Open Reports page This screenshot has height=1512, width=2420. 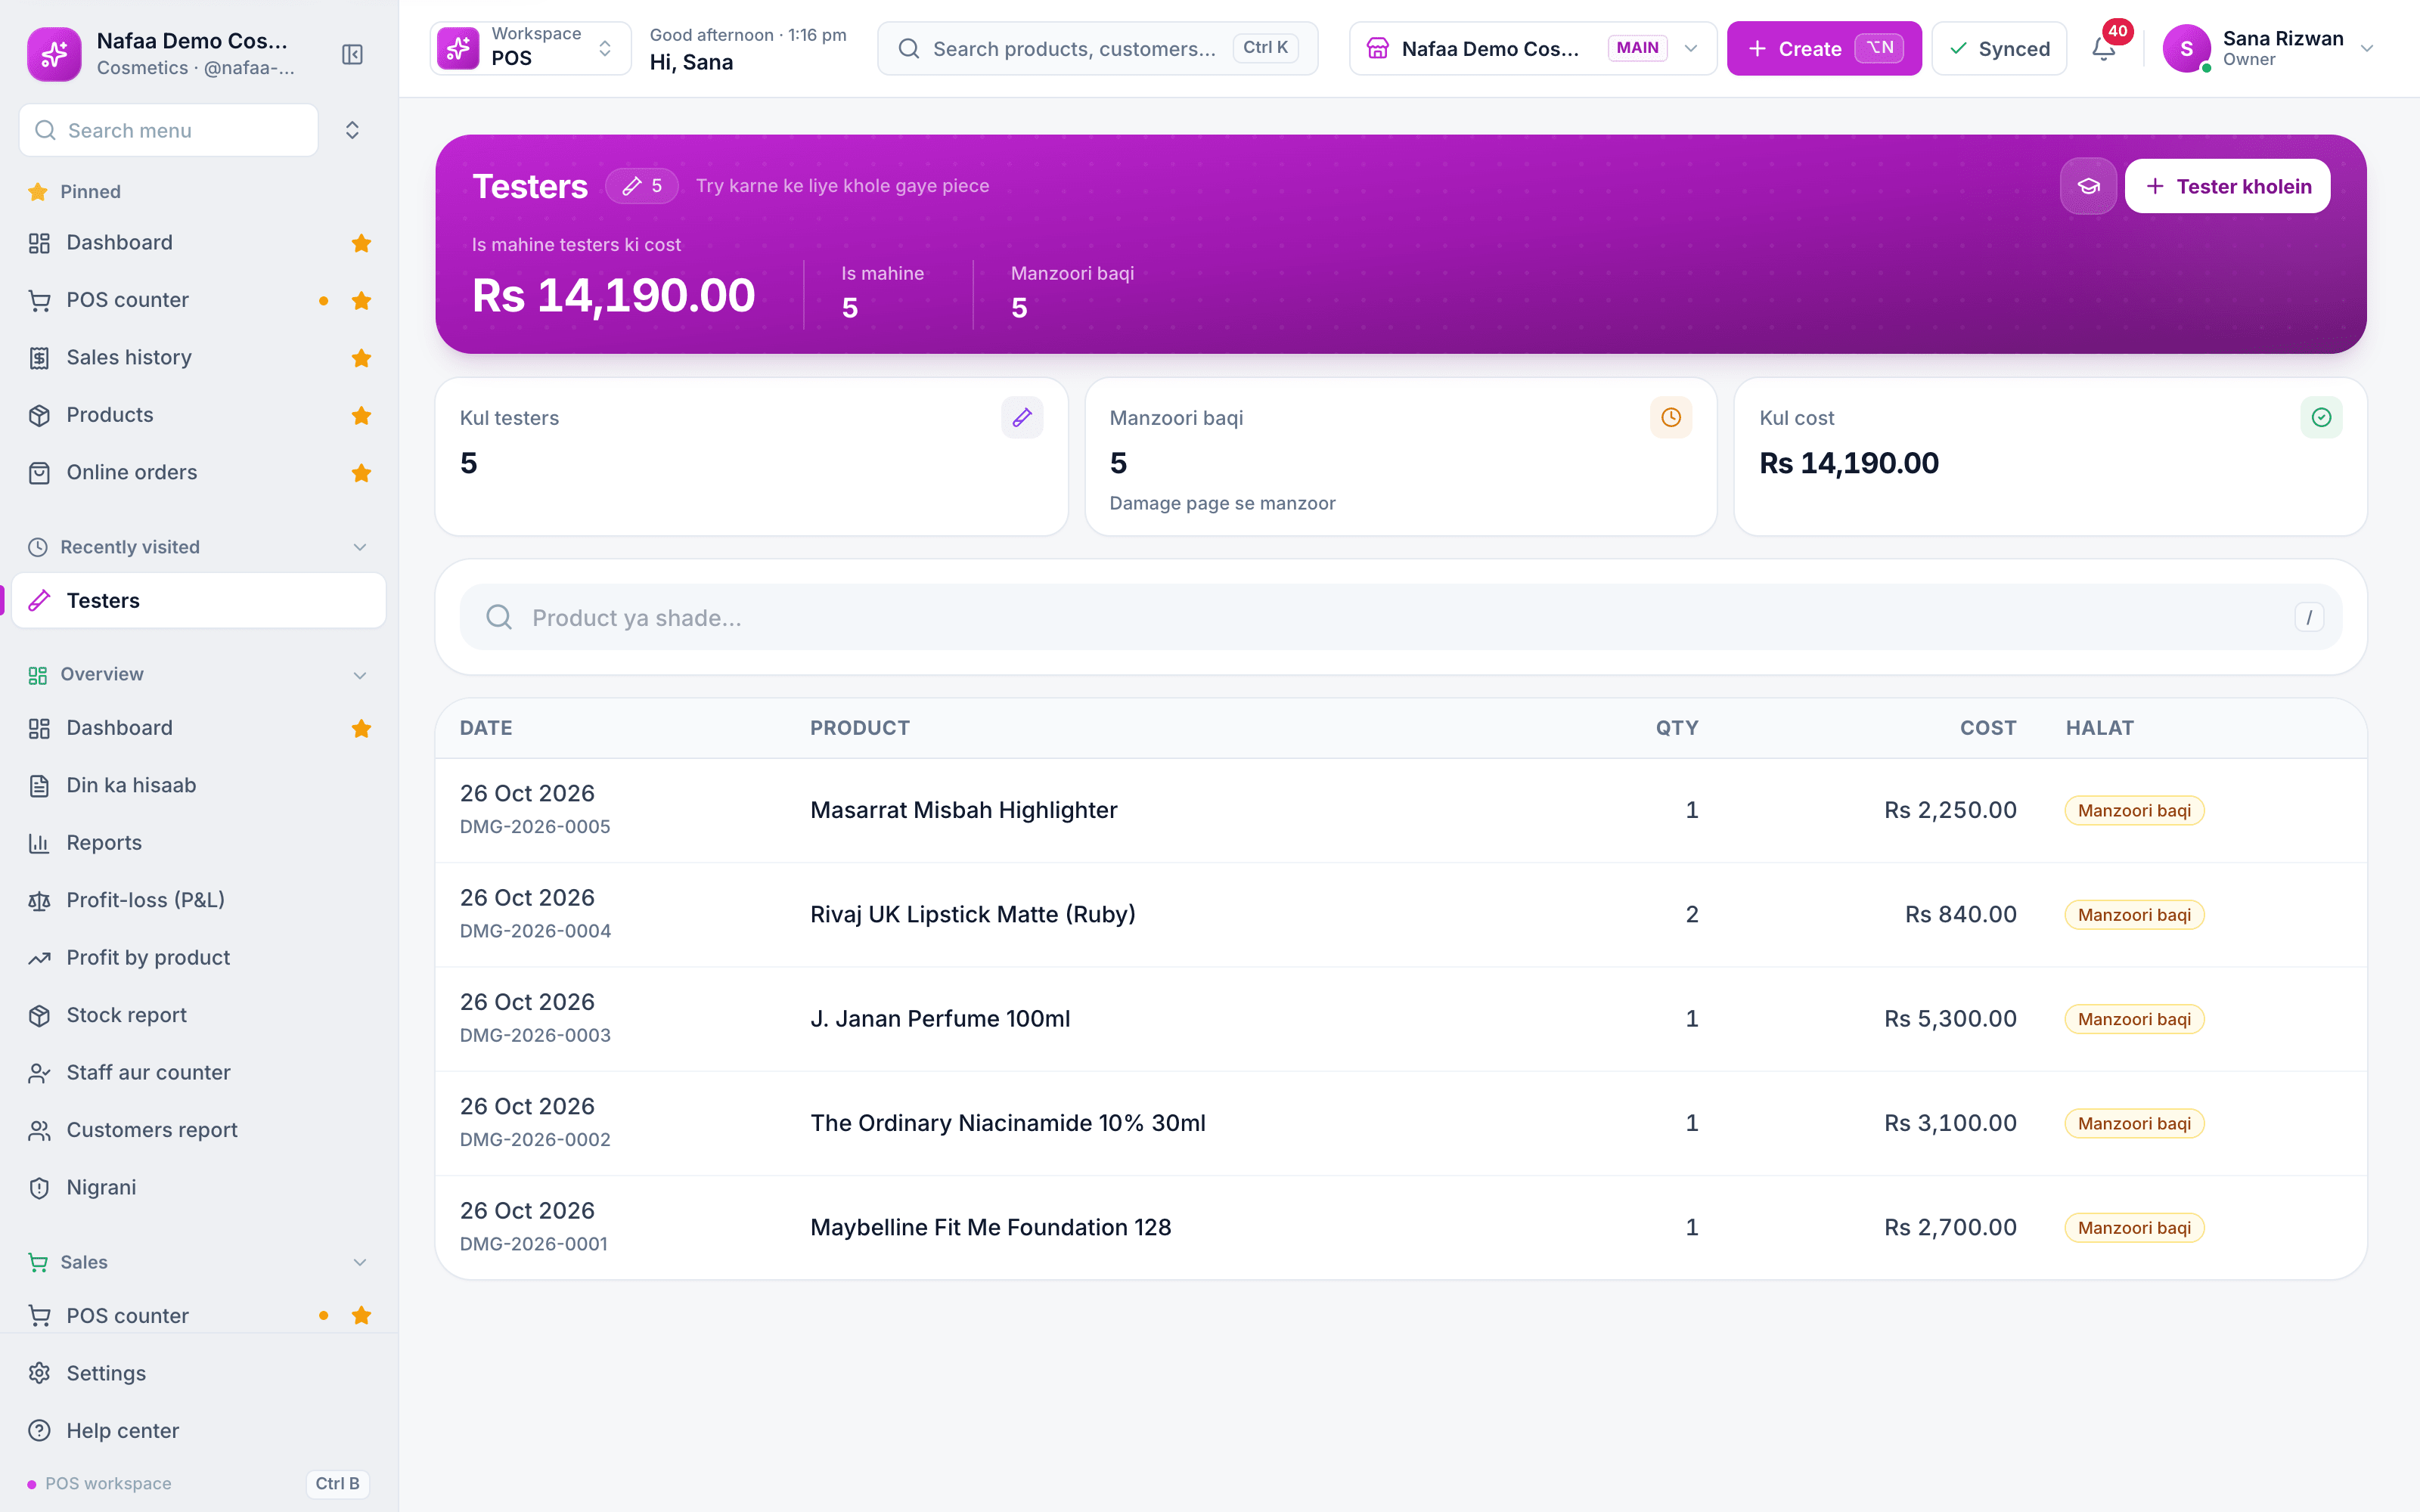tap(199, 843)
